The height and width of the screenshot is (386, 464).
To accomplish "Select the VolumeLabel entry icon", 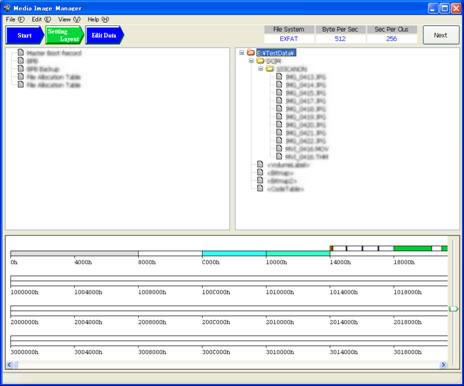I will pos(260,165).
